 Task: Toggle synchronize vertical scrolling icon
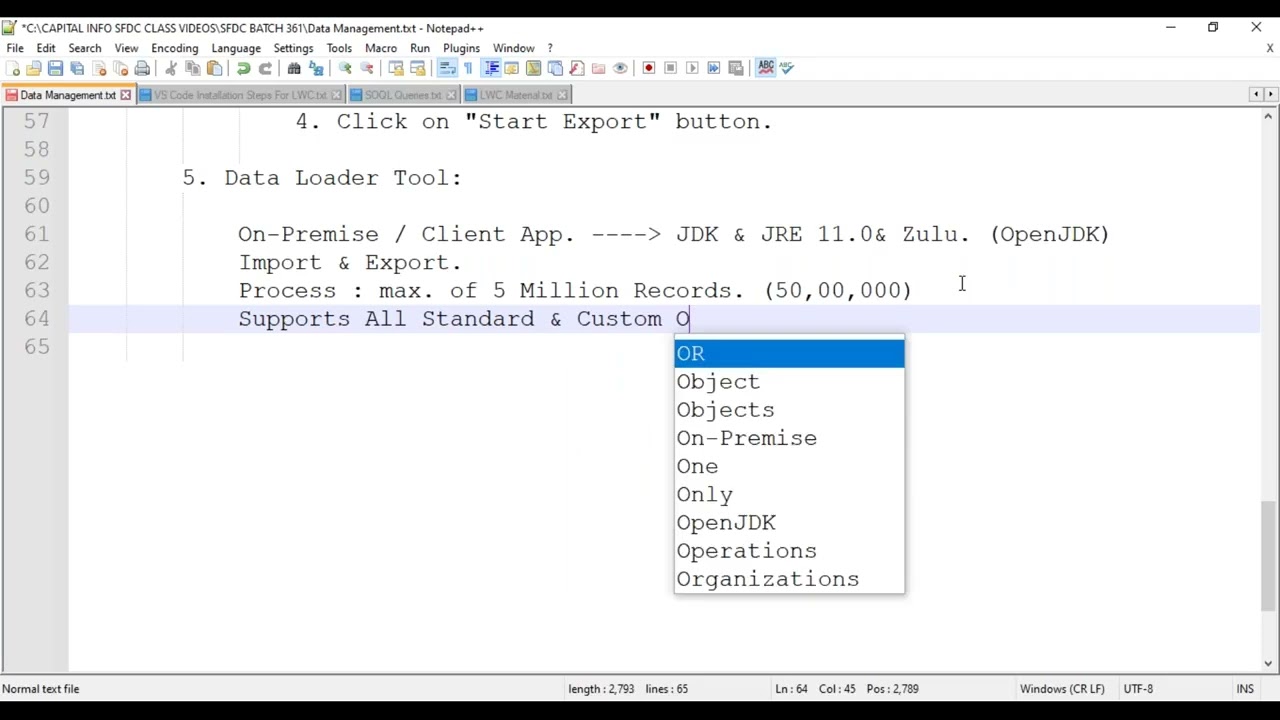(x=396, y=68)
